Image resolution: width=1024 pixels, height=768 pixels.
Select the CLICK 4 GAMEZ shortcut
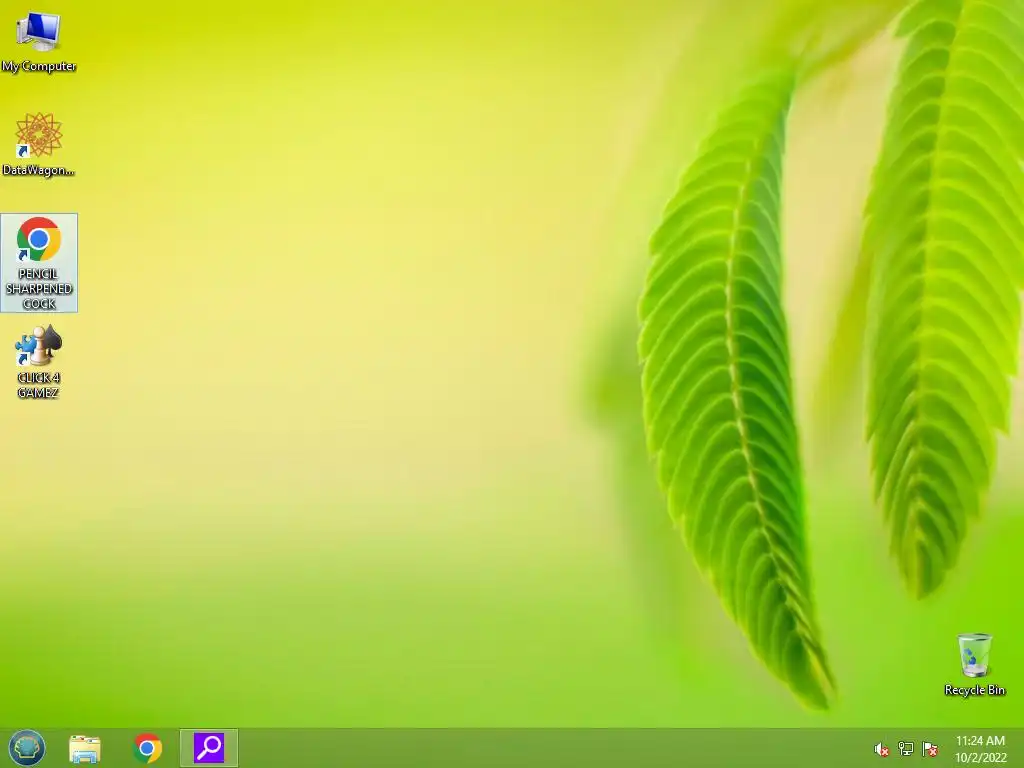[39, 362]
